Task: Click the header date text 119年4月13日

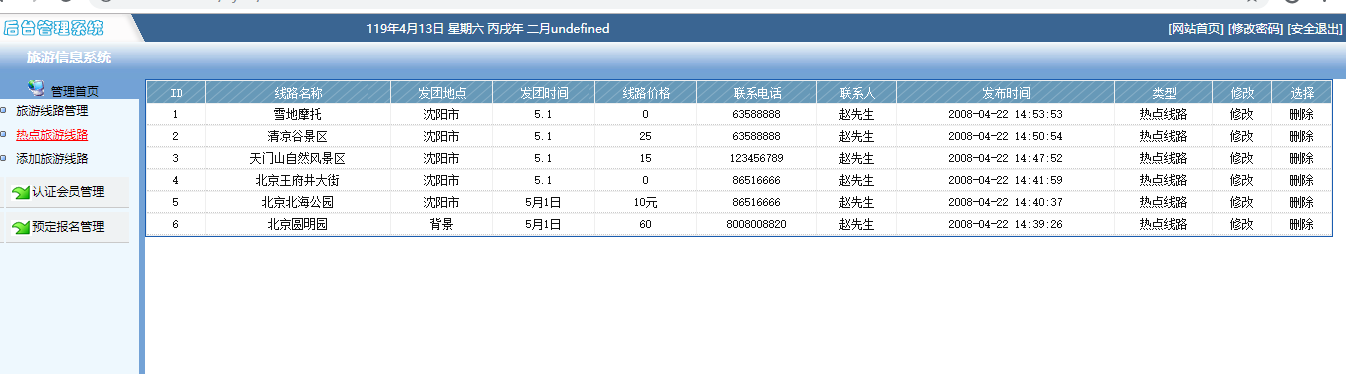Action: coord(405,29)
